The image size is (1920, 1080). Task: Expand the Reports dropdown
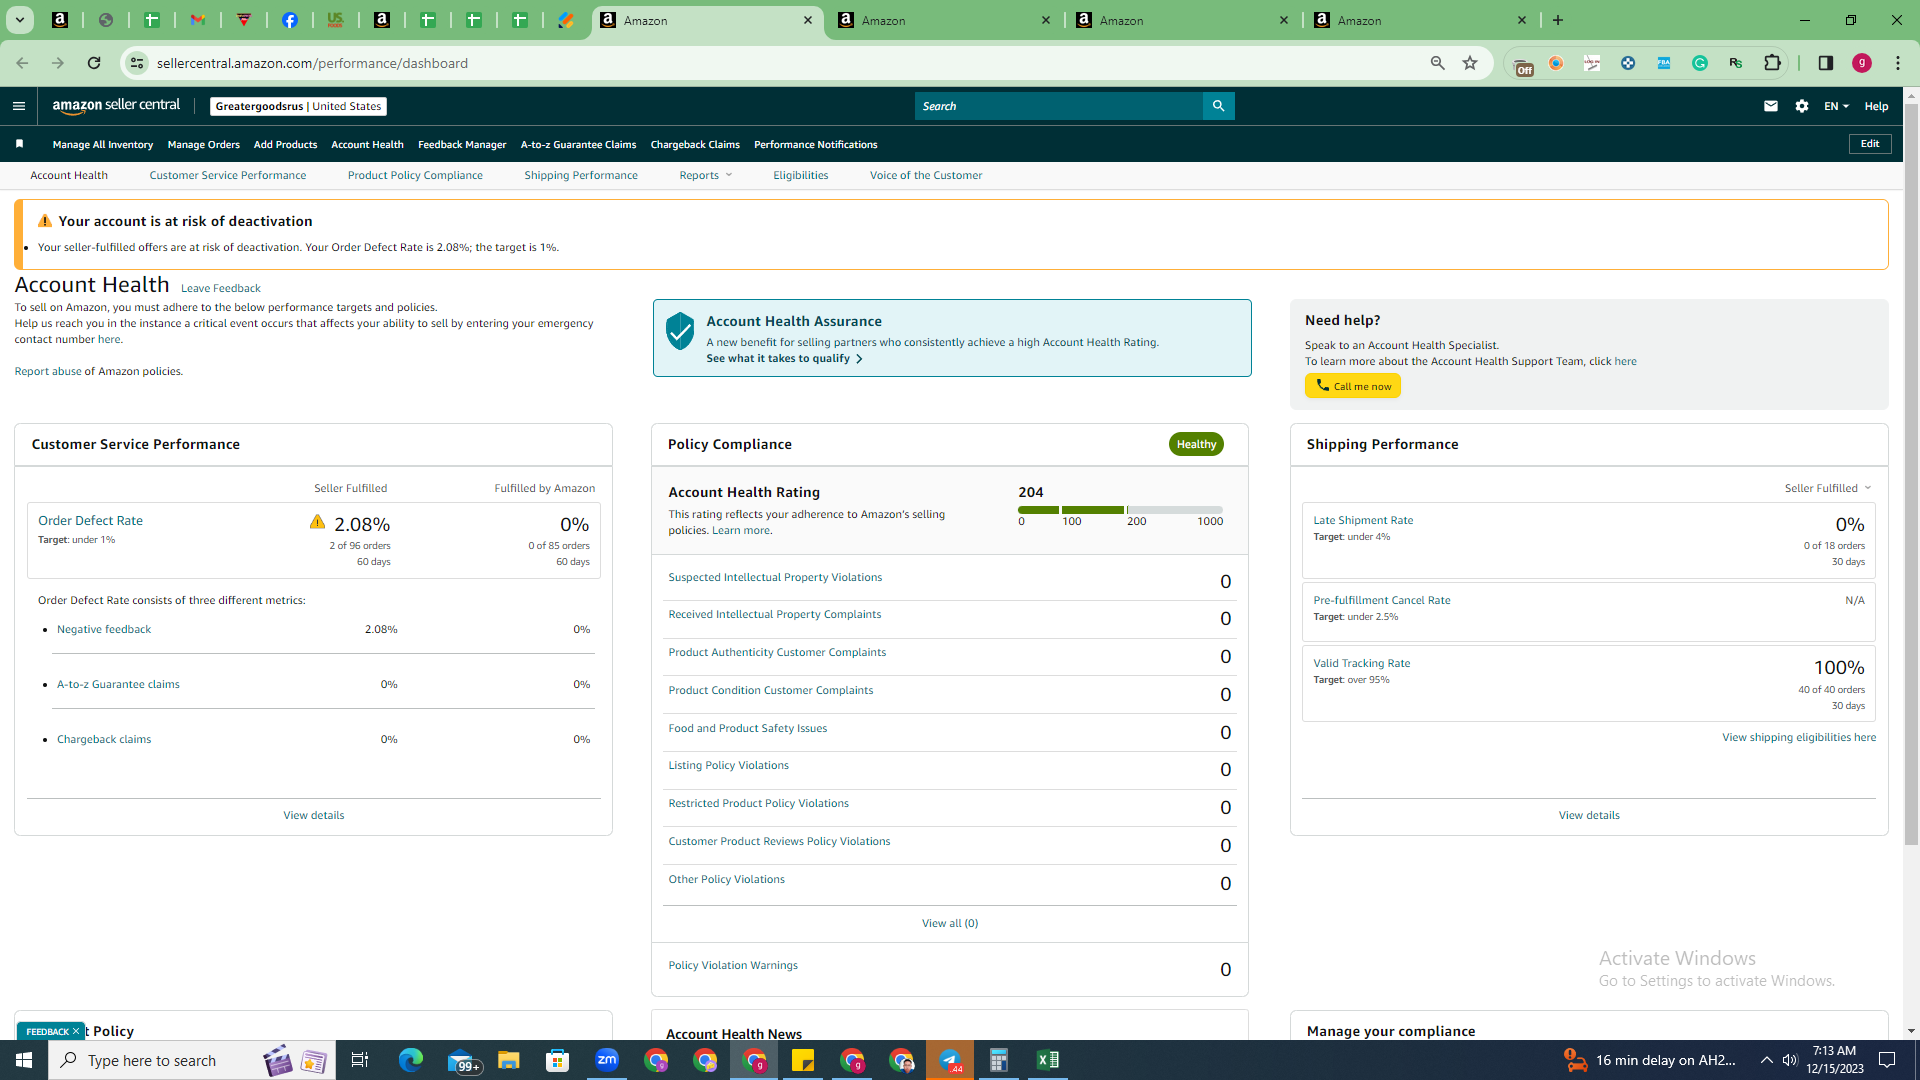[706, 175]
